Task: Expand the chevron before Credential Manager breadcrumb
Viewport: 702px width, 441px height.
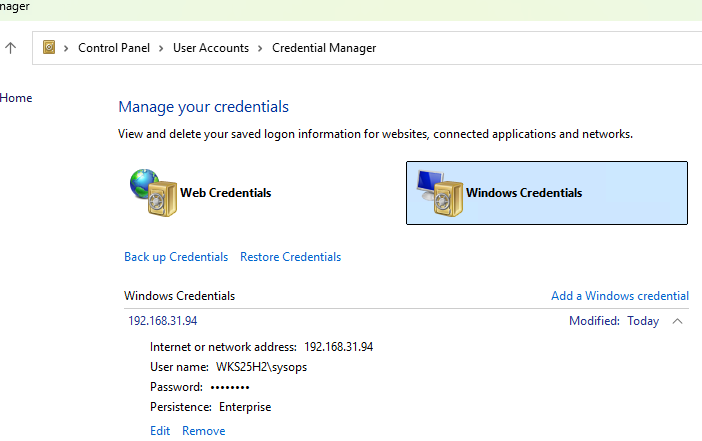Action: pos(259,48)
